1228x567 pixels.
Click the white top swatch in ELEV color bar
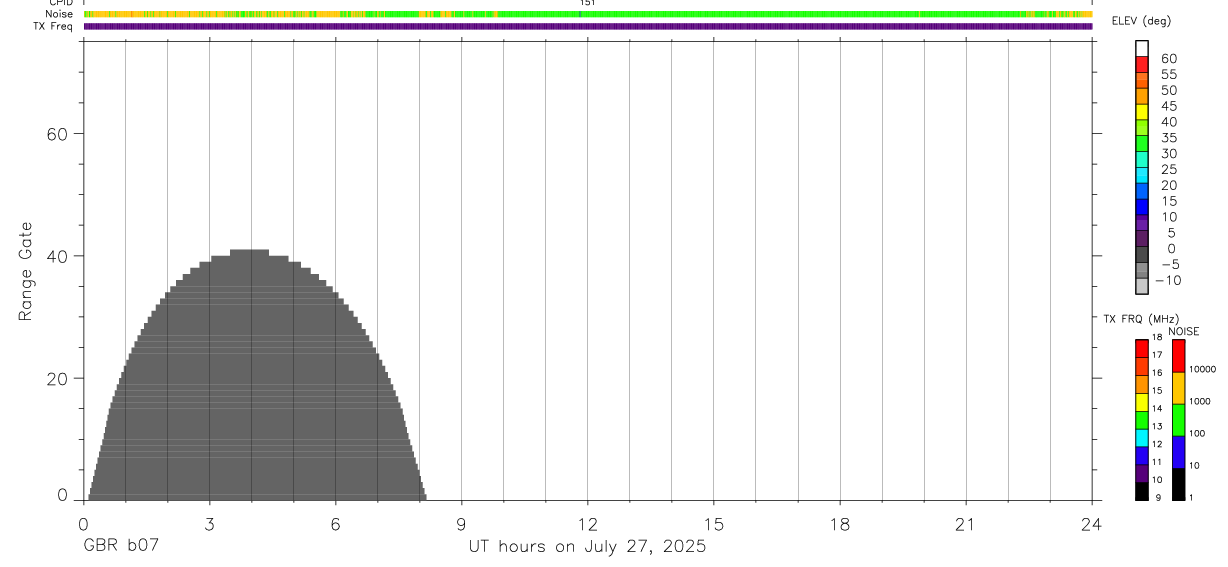coord(1141,48)
